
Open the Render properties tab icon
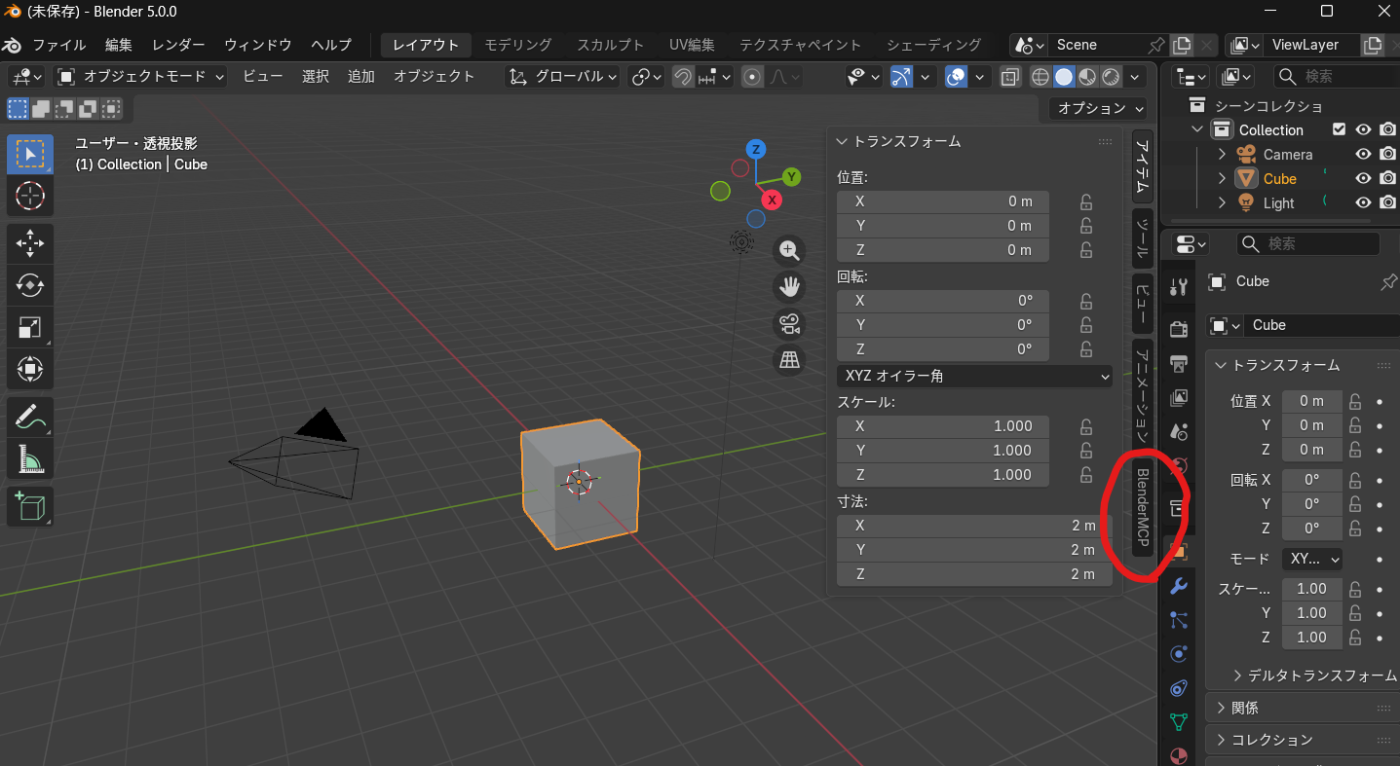click(1179, 329)
